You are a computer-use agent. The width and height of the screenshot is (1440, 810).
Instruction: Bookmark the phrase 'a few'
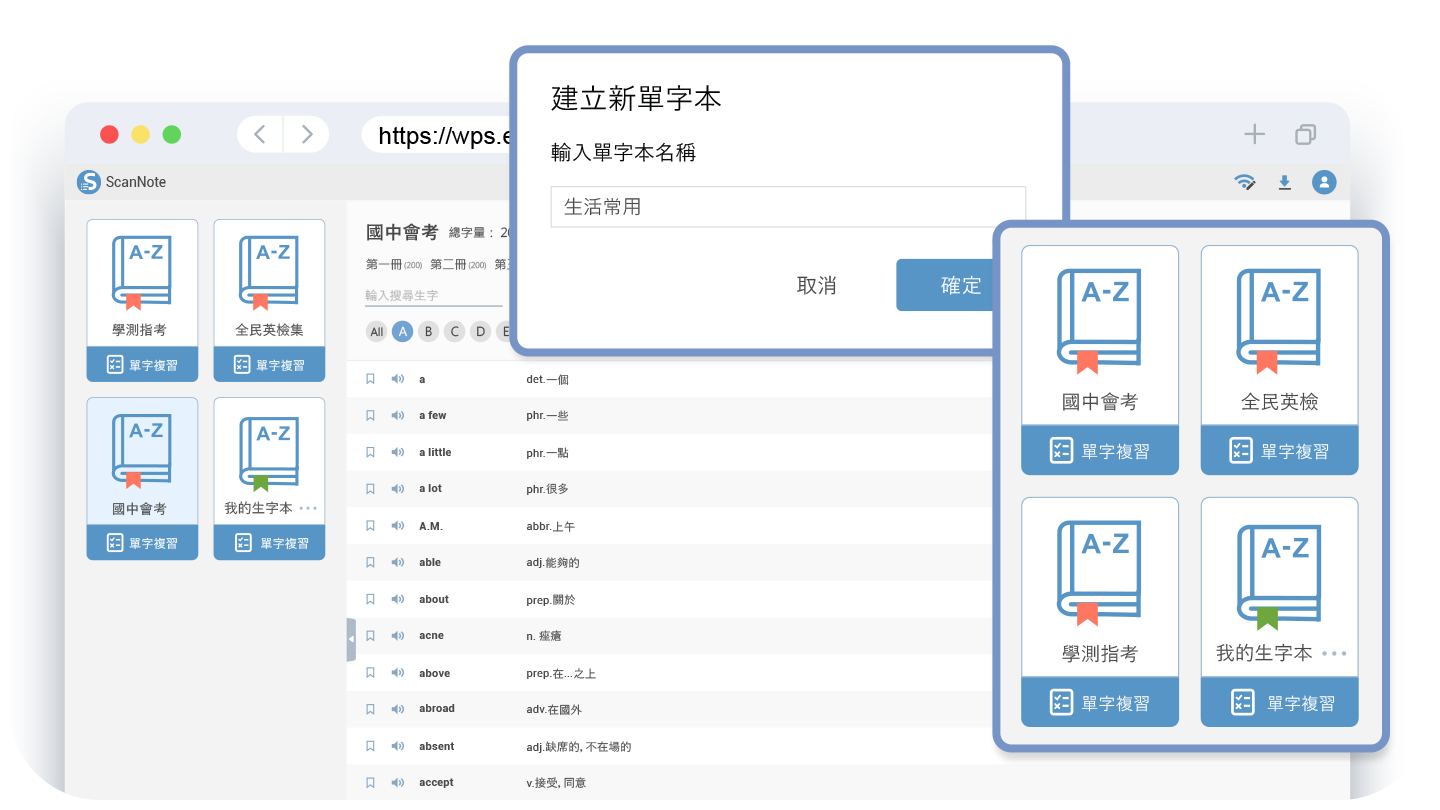(x=370, y=415)
